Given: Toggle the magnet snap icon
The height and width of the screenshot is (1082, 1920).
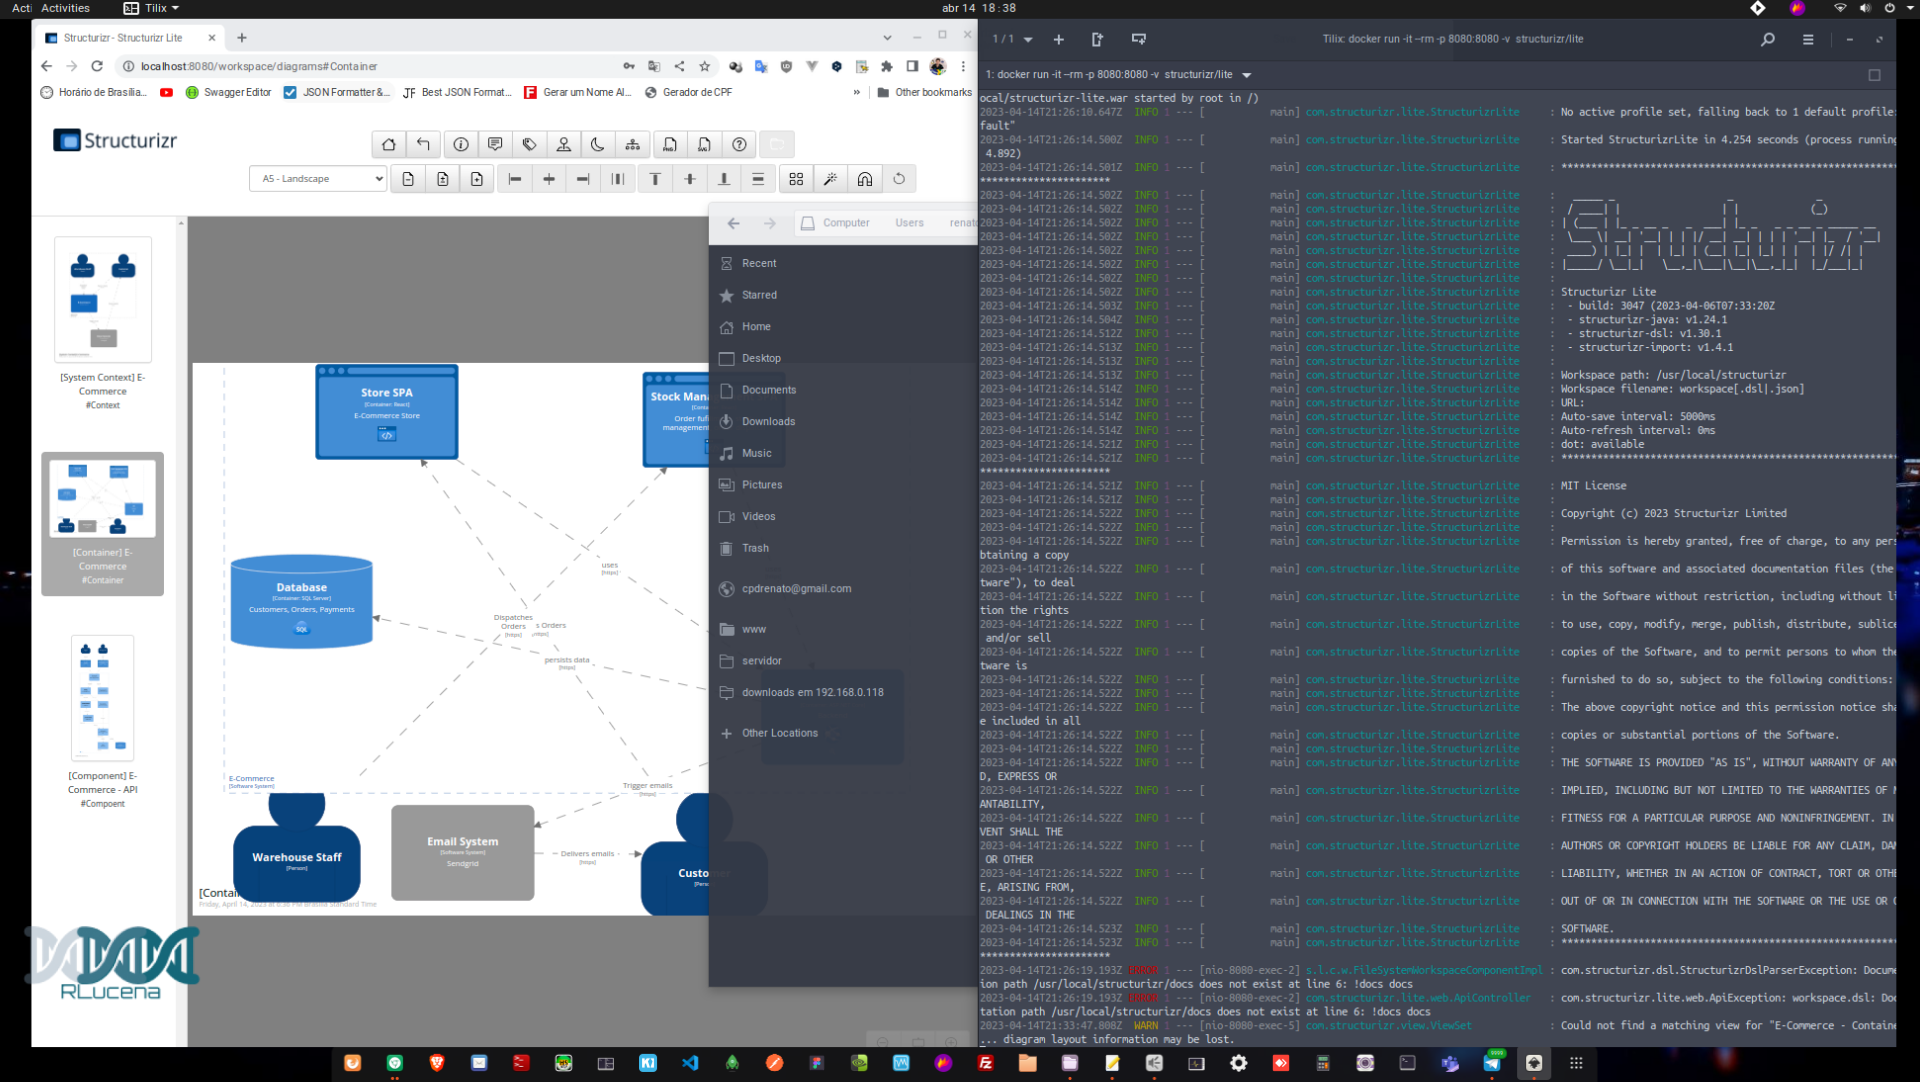Looking at the screenshot, I should click(865, 179).
